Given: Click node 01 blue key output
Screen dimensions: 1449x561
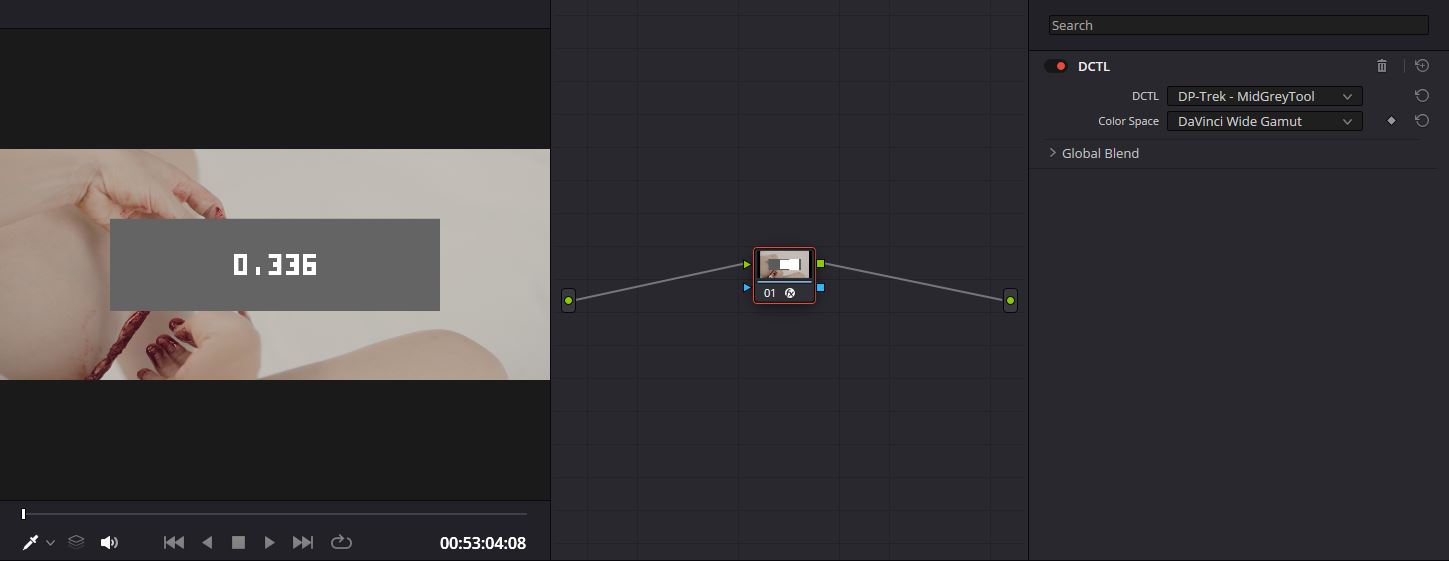Looking at the screenshot, I should pyautogui.click(x=820, y=288).
